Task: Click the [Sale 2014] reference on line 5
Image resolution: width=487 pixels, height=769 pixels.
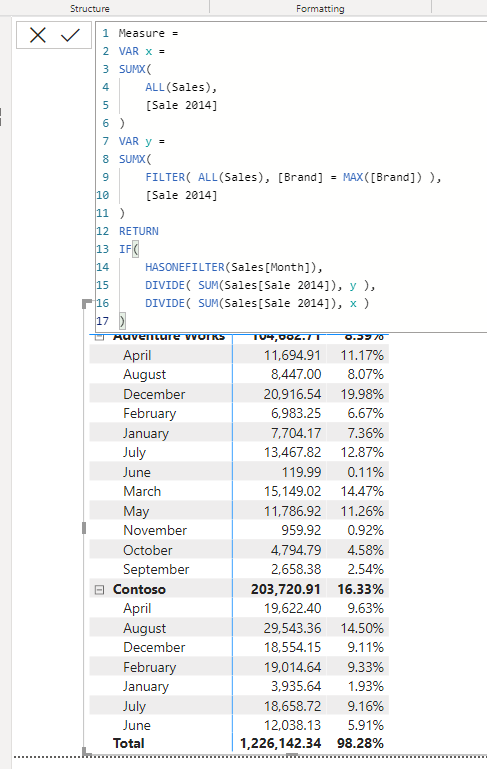Action: [181, 105]
